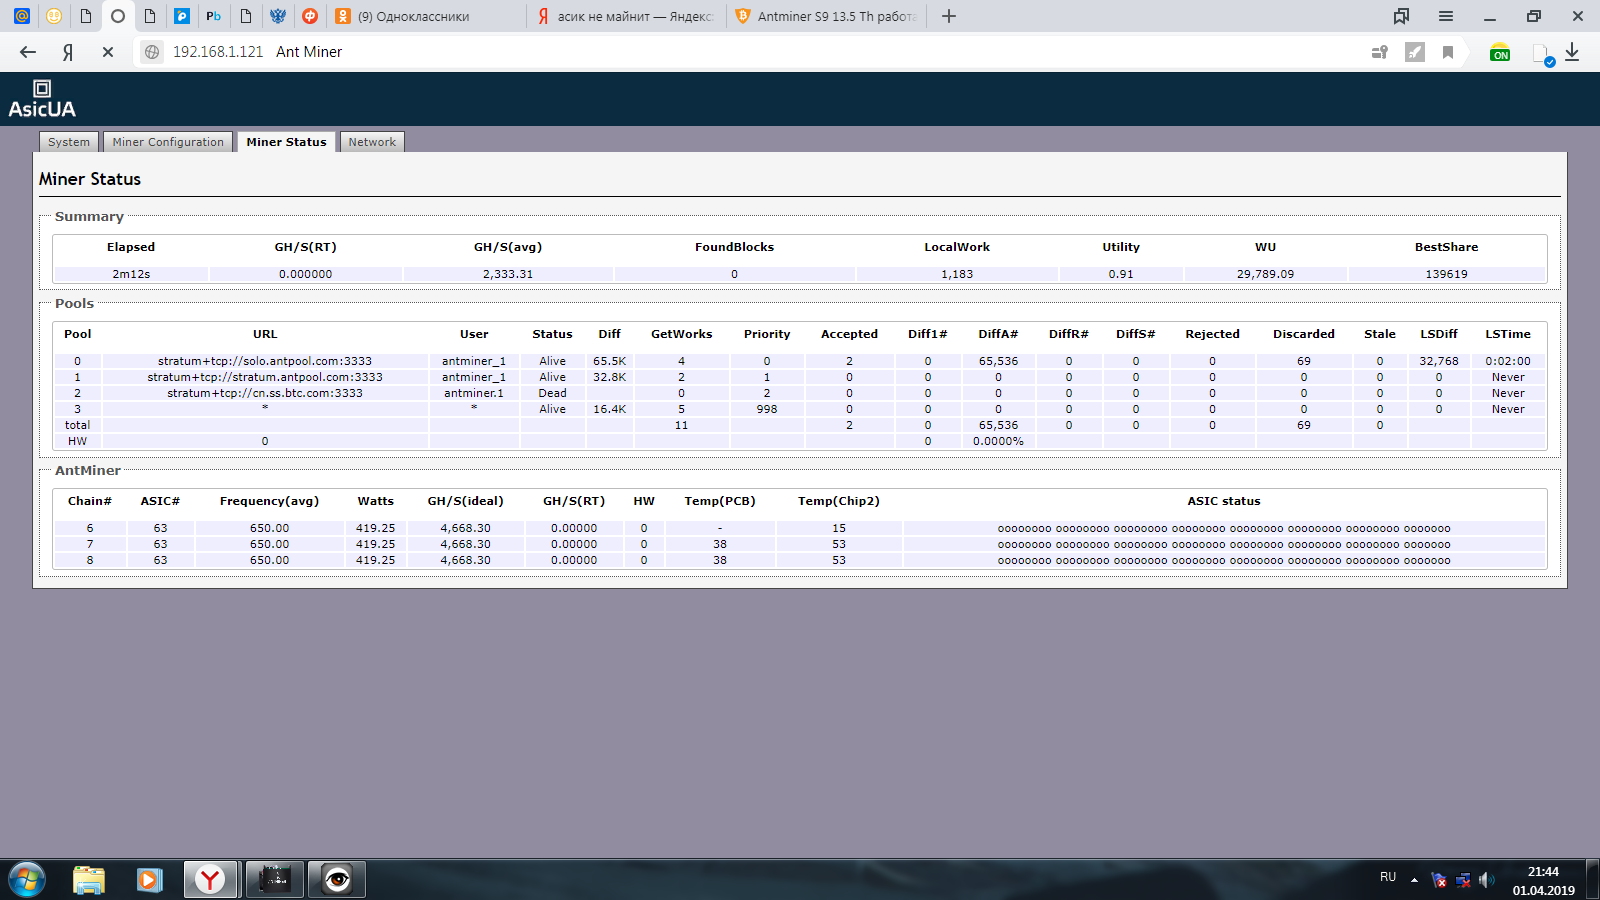Open Windows Explorer from the taskbar
Image resolution: width=1600 pixels, height=900 pixels.
[89, 880]
